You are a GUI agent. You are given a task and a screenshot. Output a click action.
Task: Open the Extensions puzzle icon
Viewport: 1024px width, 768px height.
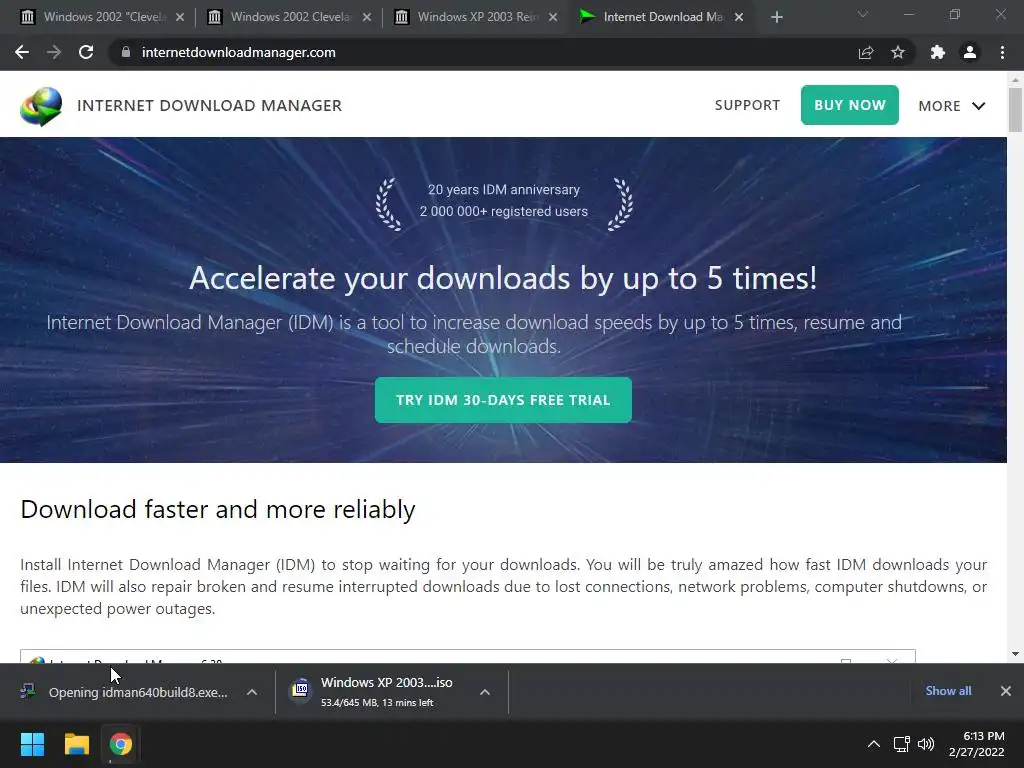coord(938,52)
